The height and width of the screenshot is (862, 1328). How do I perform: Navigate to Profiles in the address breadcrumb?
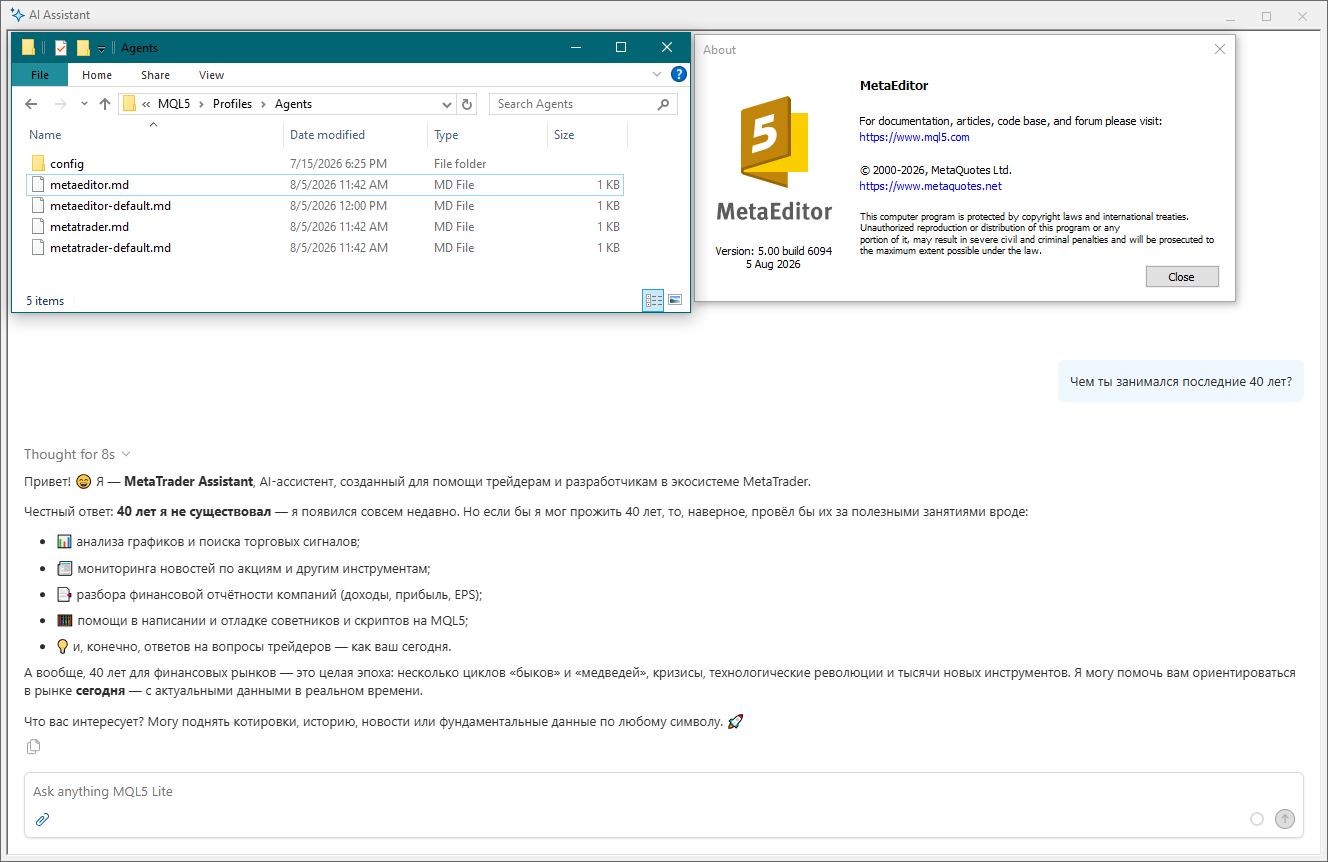coord(232,104)
